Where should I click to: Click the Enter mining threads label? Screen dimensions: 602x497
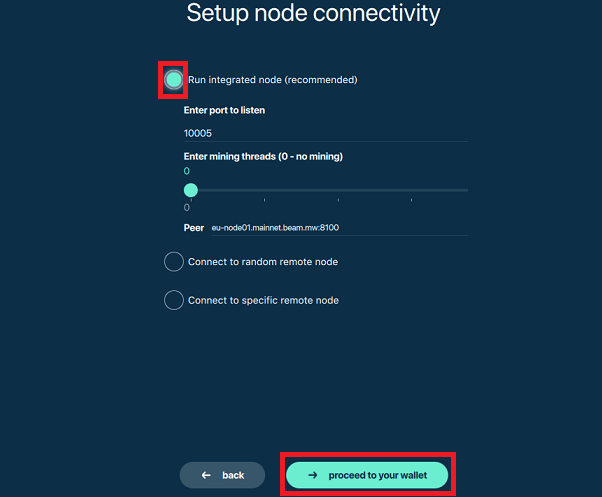263,157
